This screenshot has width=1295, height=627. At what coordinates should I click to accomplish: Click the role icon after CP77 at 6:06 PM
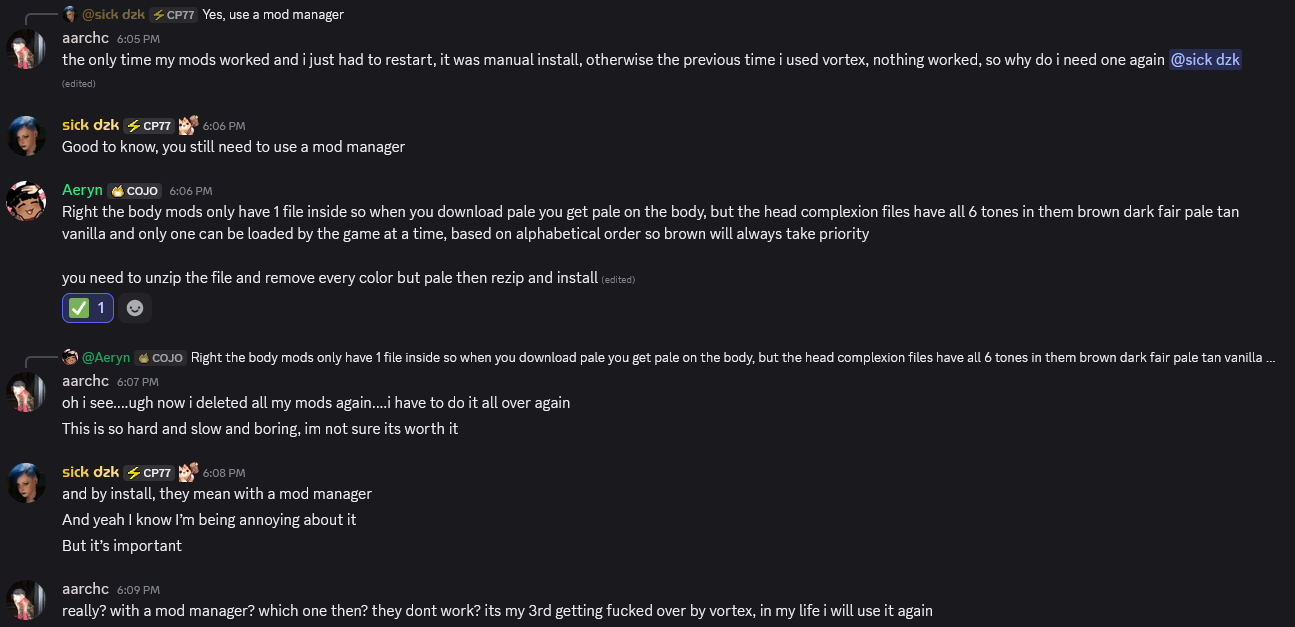[x=188, y=126]
